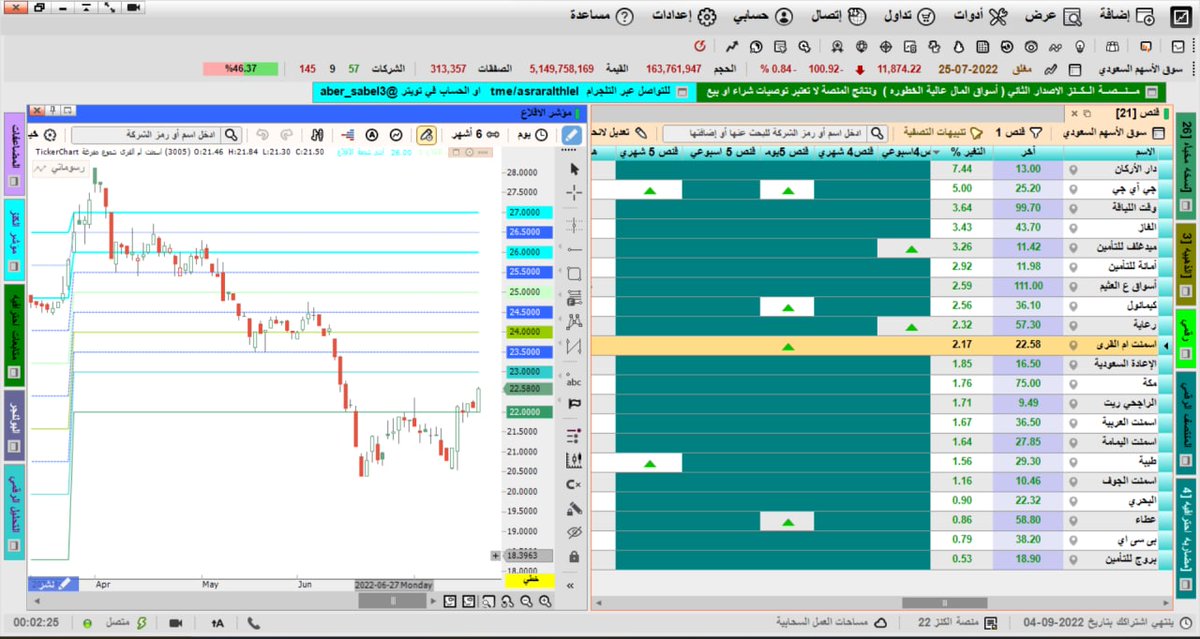Click the rightmost zoom magnifier below the chart

pyautogui.click(x=546, y=601)
